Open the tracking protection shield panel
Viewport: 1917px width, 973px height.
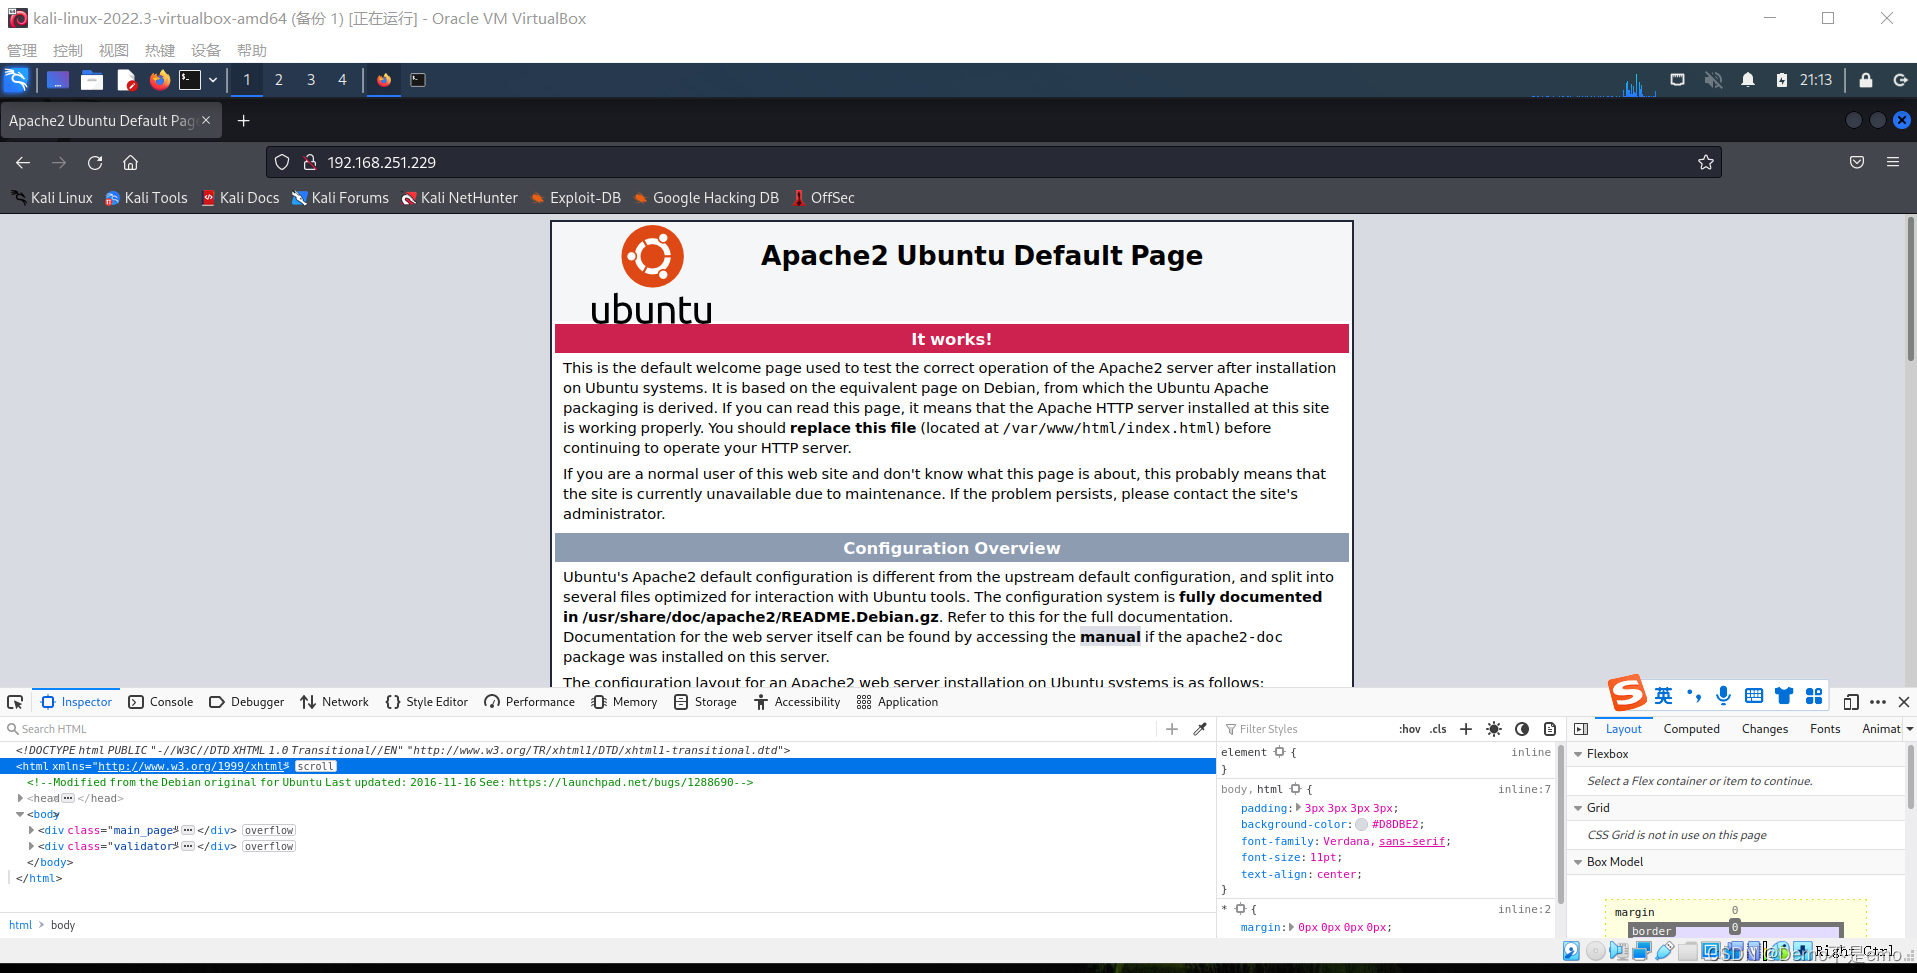click(282, 162)
